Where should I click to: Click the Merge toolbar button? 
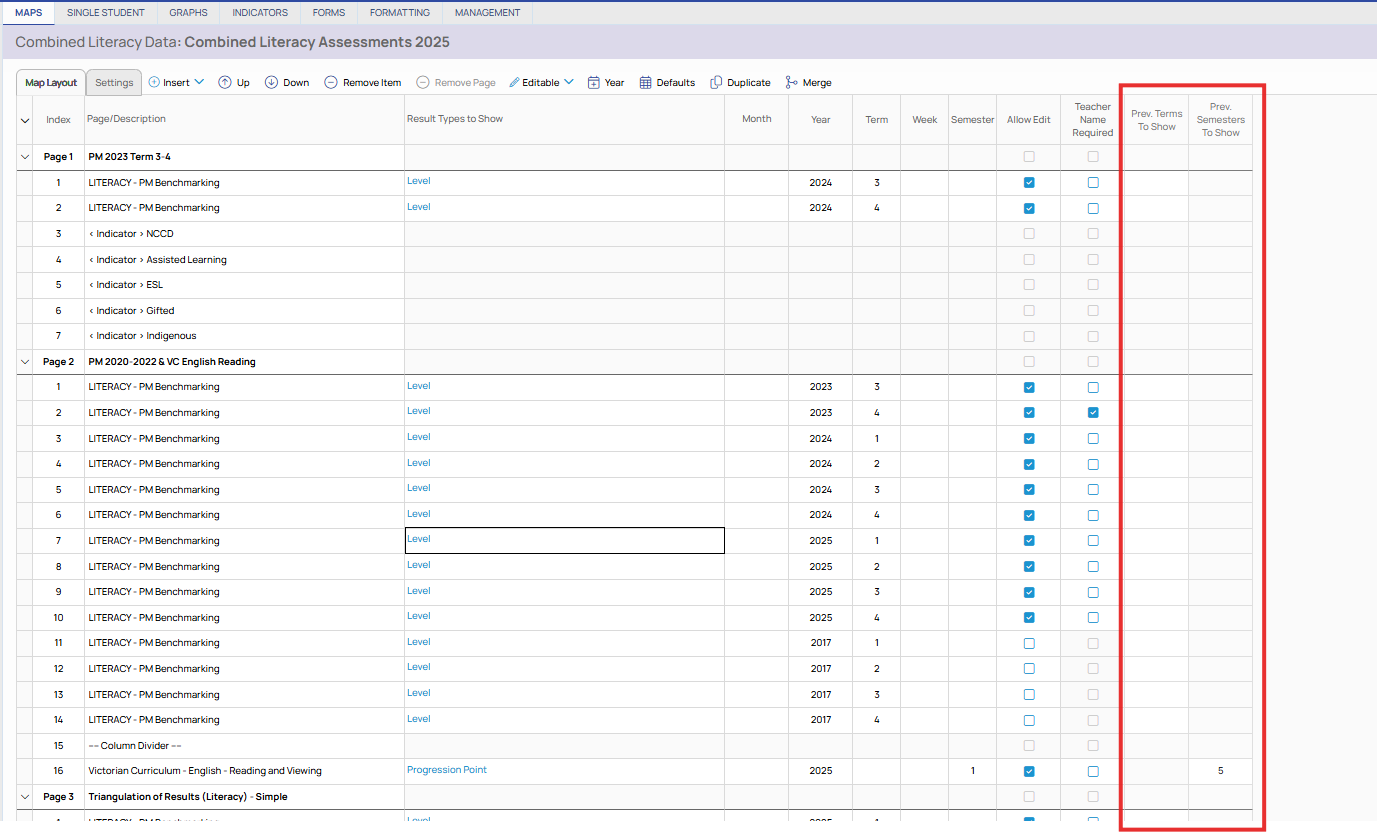click(808, 83)
